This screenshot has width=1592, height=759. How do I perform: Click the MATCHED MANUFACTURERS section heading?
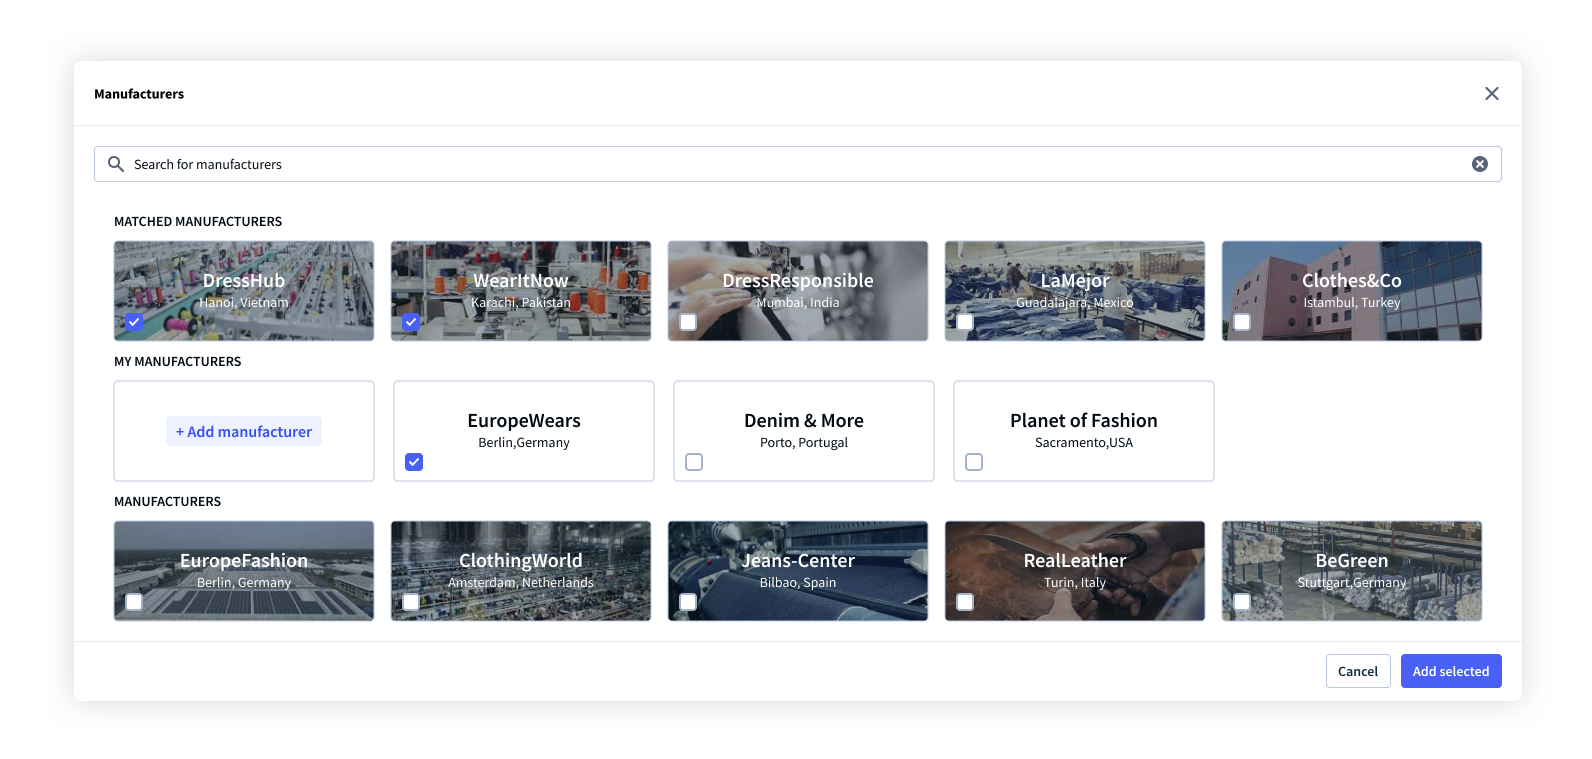[198, 222]
